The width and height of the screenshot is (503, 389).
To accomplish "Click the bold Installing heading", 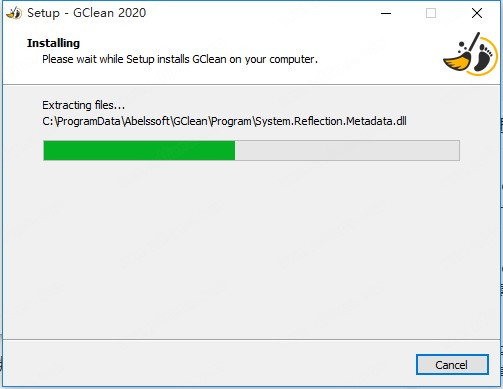I will point(53,43).
